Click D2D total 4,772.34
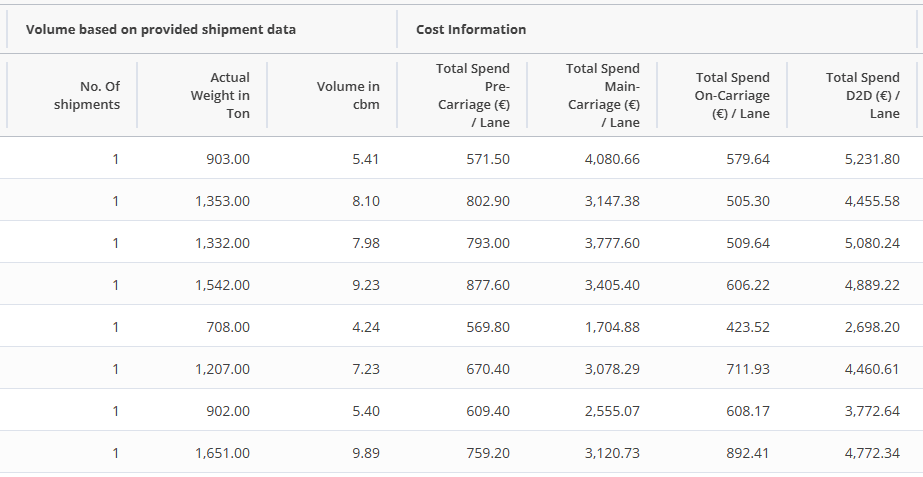 pyautogui.click(x=872, y=453)
